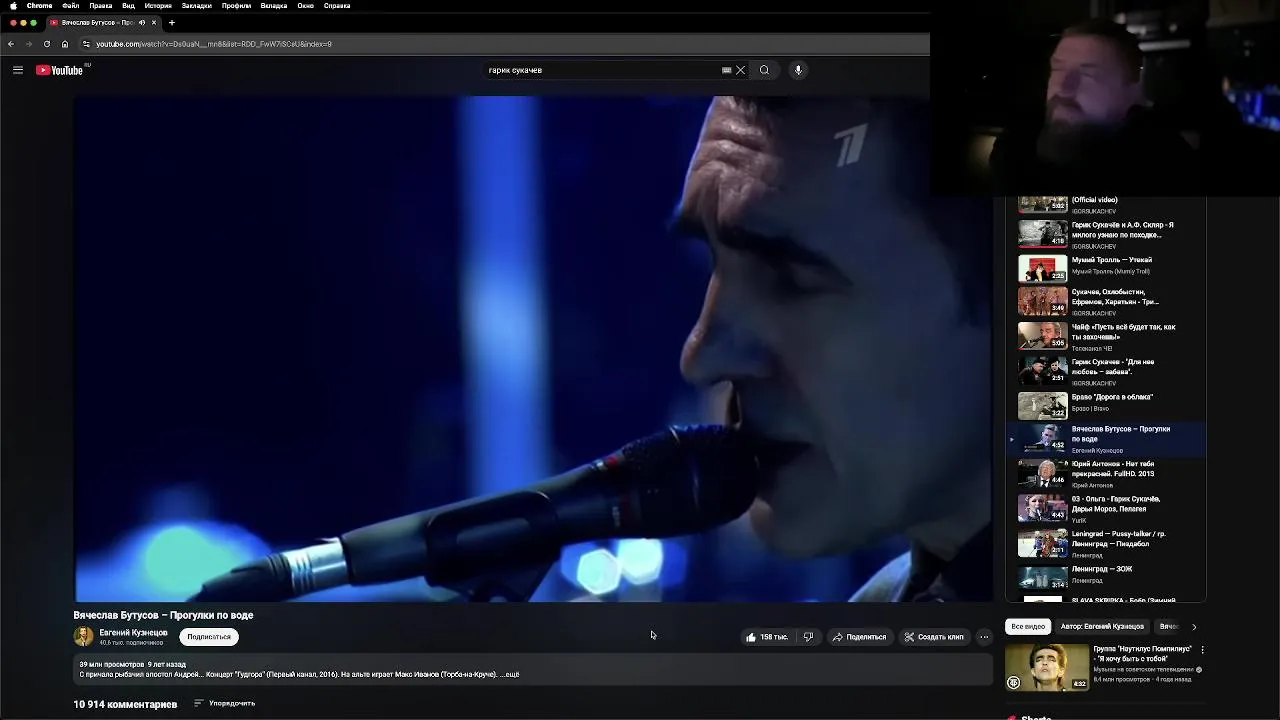This screenshot has width=1280, height=720.
Task: Click the magnifier search button
Action: (x=764, y=70)
